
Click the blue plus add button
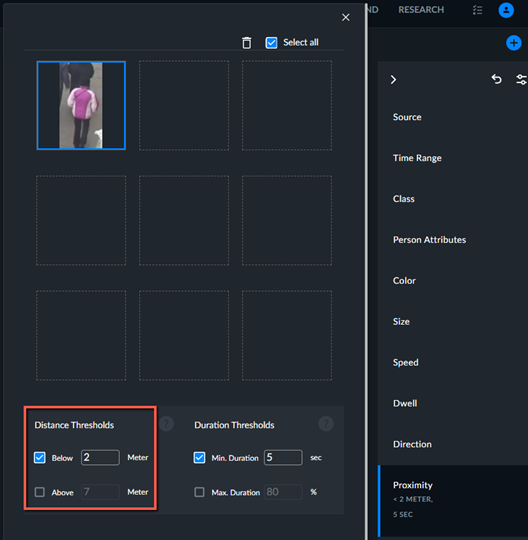click(514, 43)
